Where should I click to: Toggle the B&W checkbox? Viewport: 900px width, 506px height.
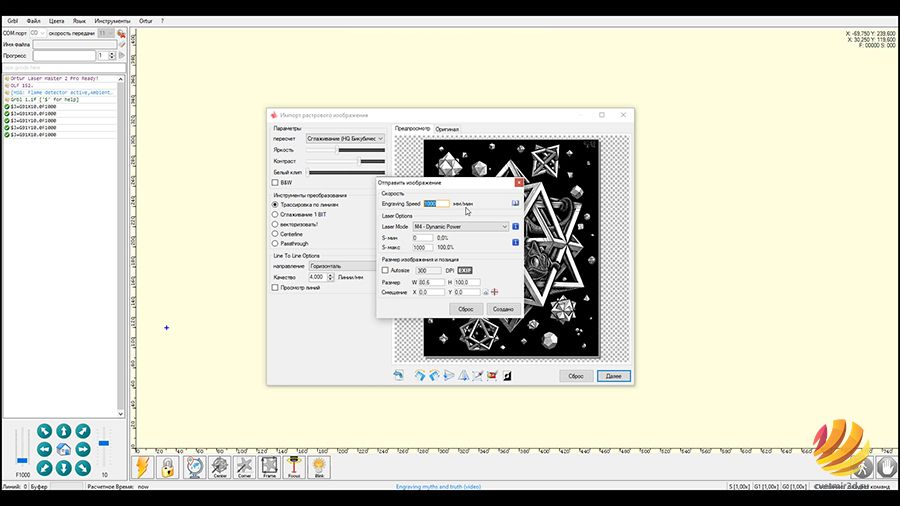coord(275,182)
